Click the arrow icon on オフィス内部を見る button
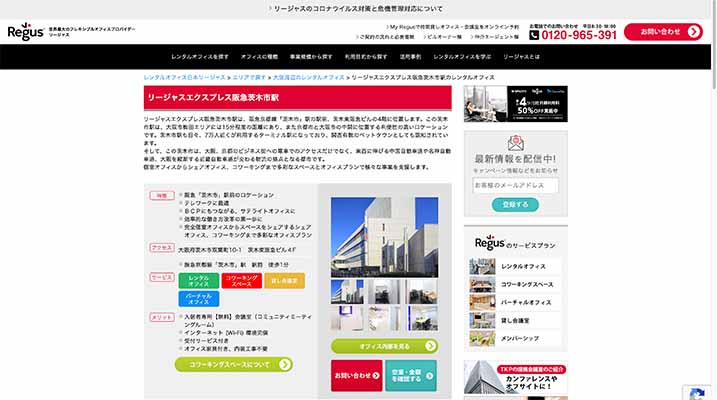This screenshot has width=717, height=400. 430,346
